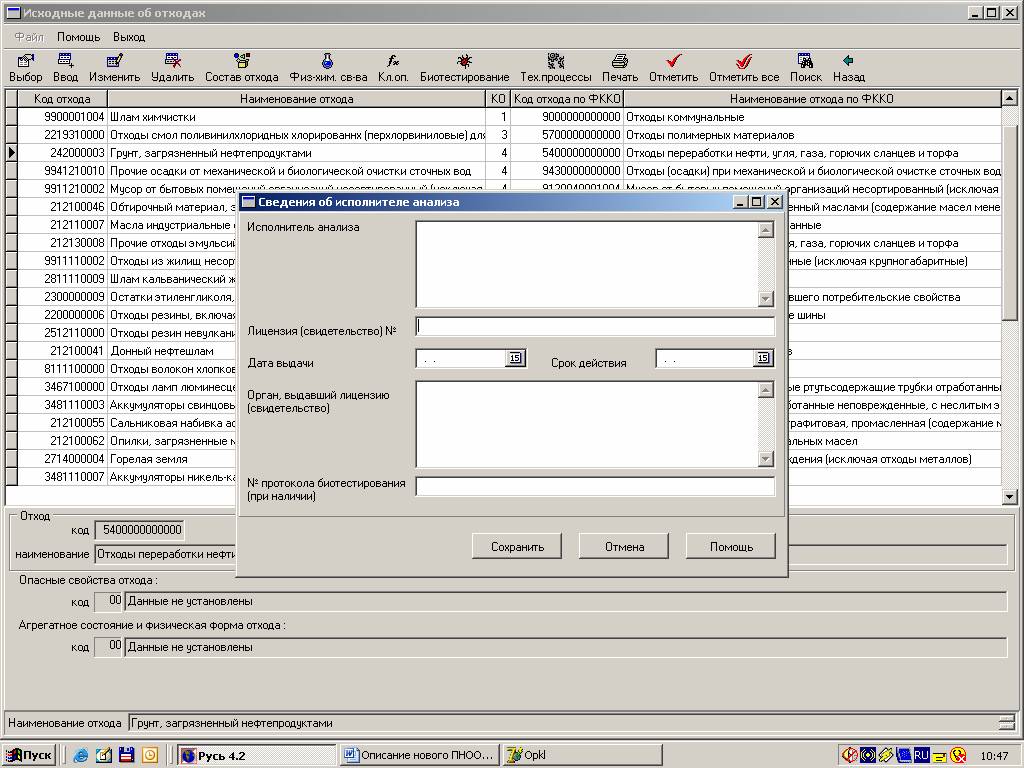
Task: Click the Ввод toolbar icon
Action: coord(65,62)
